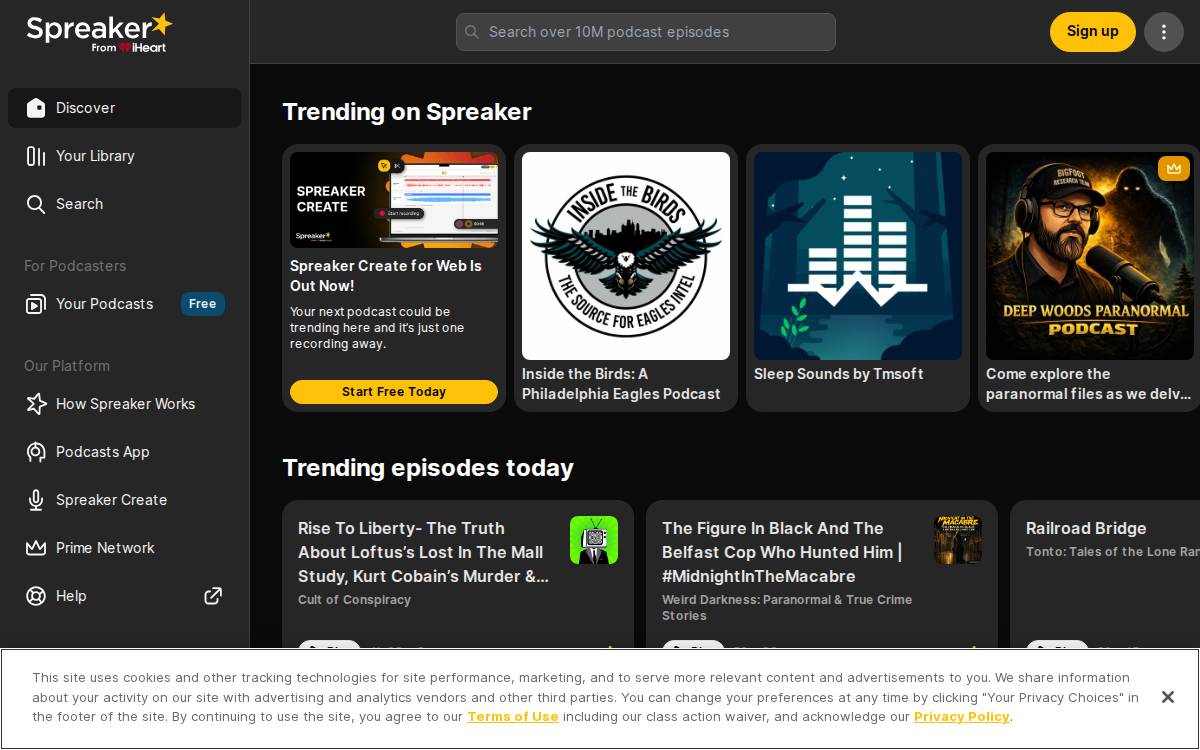The height and width of the screenshot is (750, 1200).
Task: Click the Free badge next to Your Podcasts
Action: tap(203, 304)
